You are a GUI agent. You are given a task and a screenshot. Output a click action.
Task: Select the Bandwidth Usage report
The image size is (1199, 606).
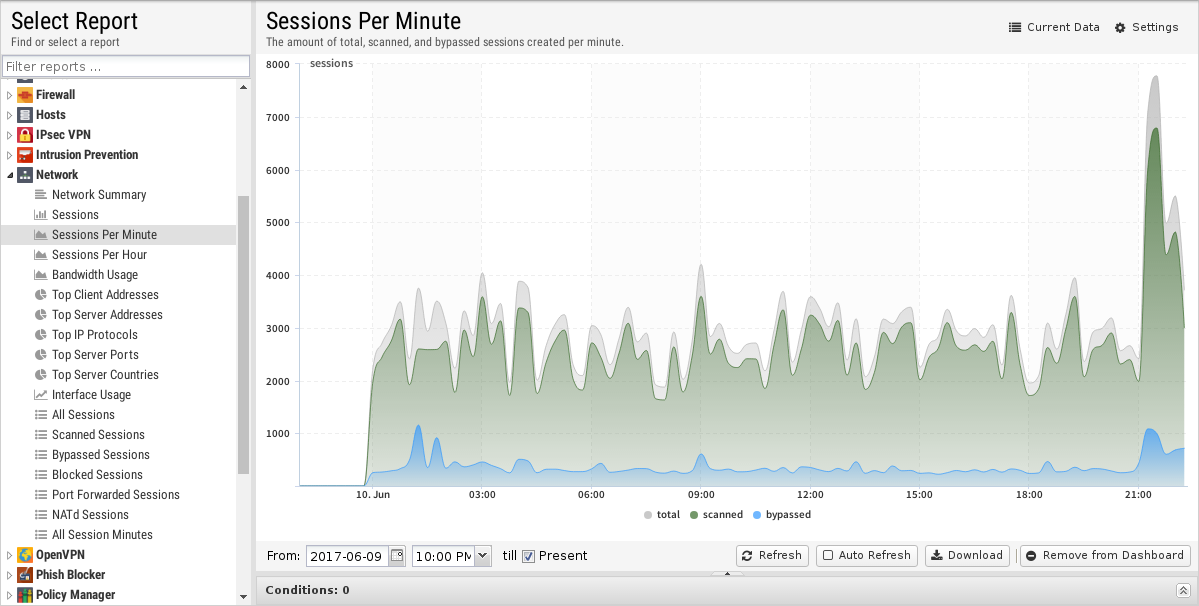pos(95,275)
